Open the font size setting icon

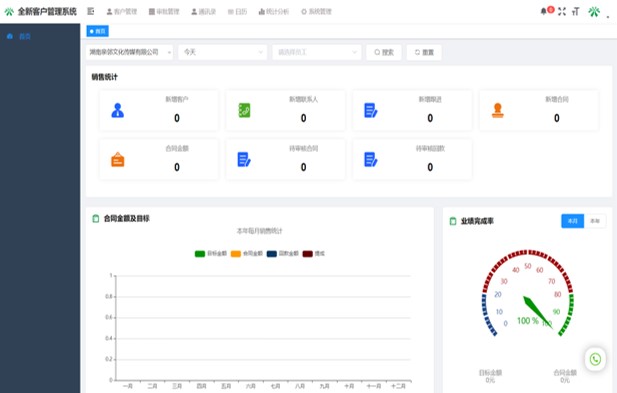(576, 11)
